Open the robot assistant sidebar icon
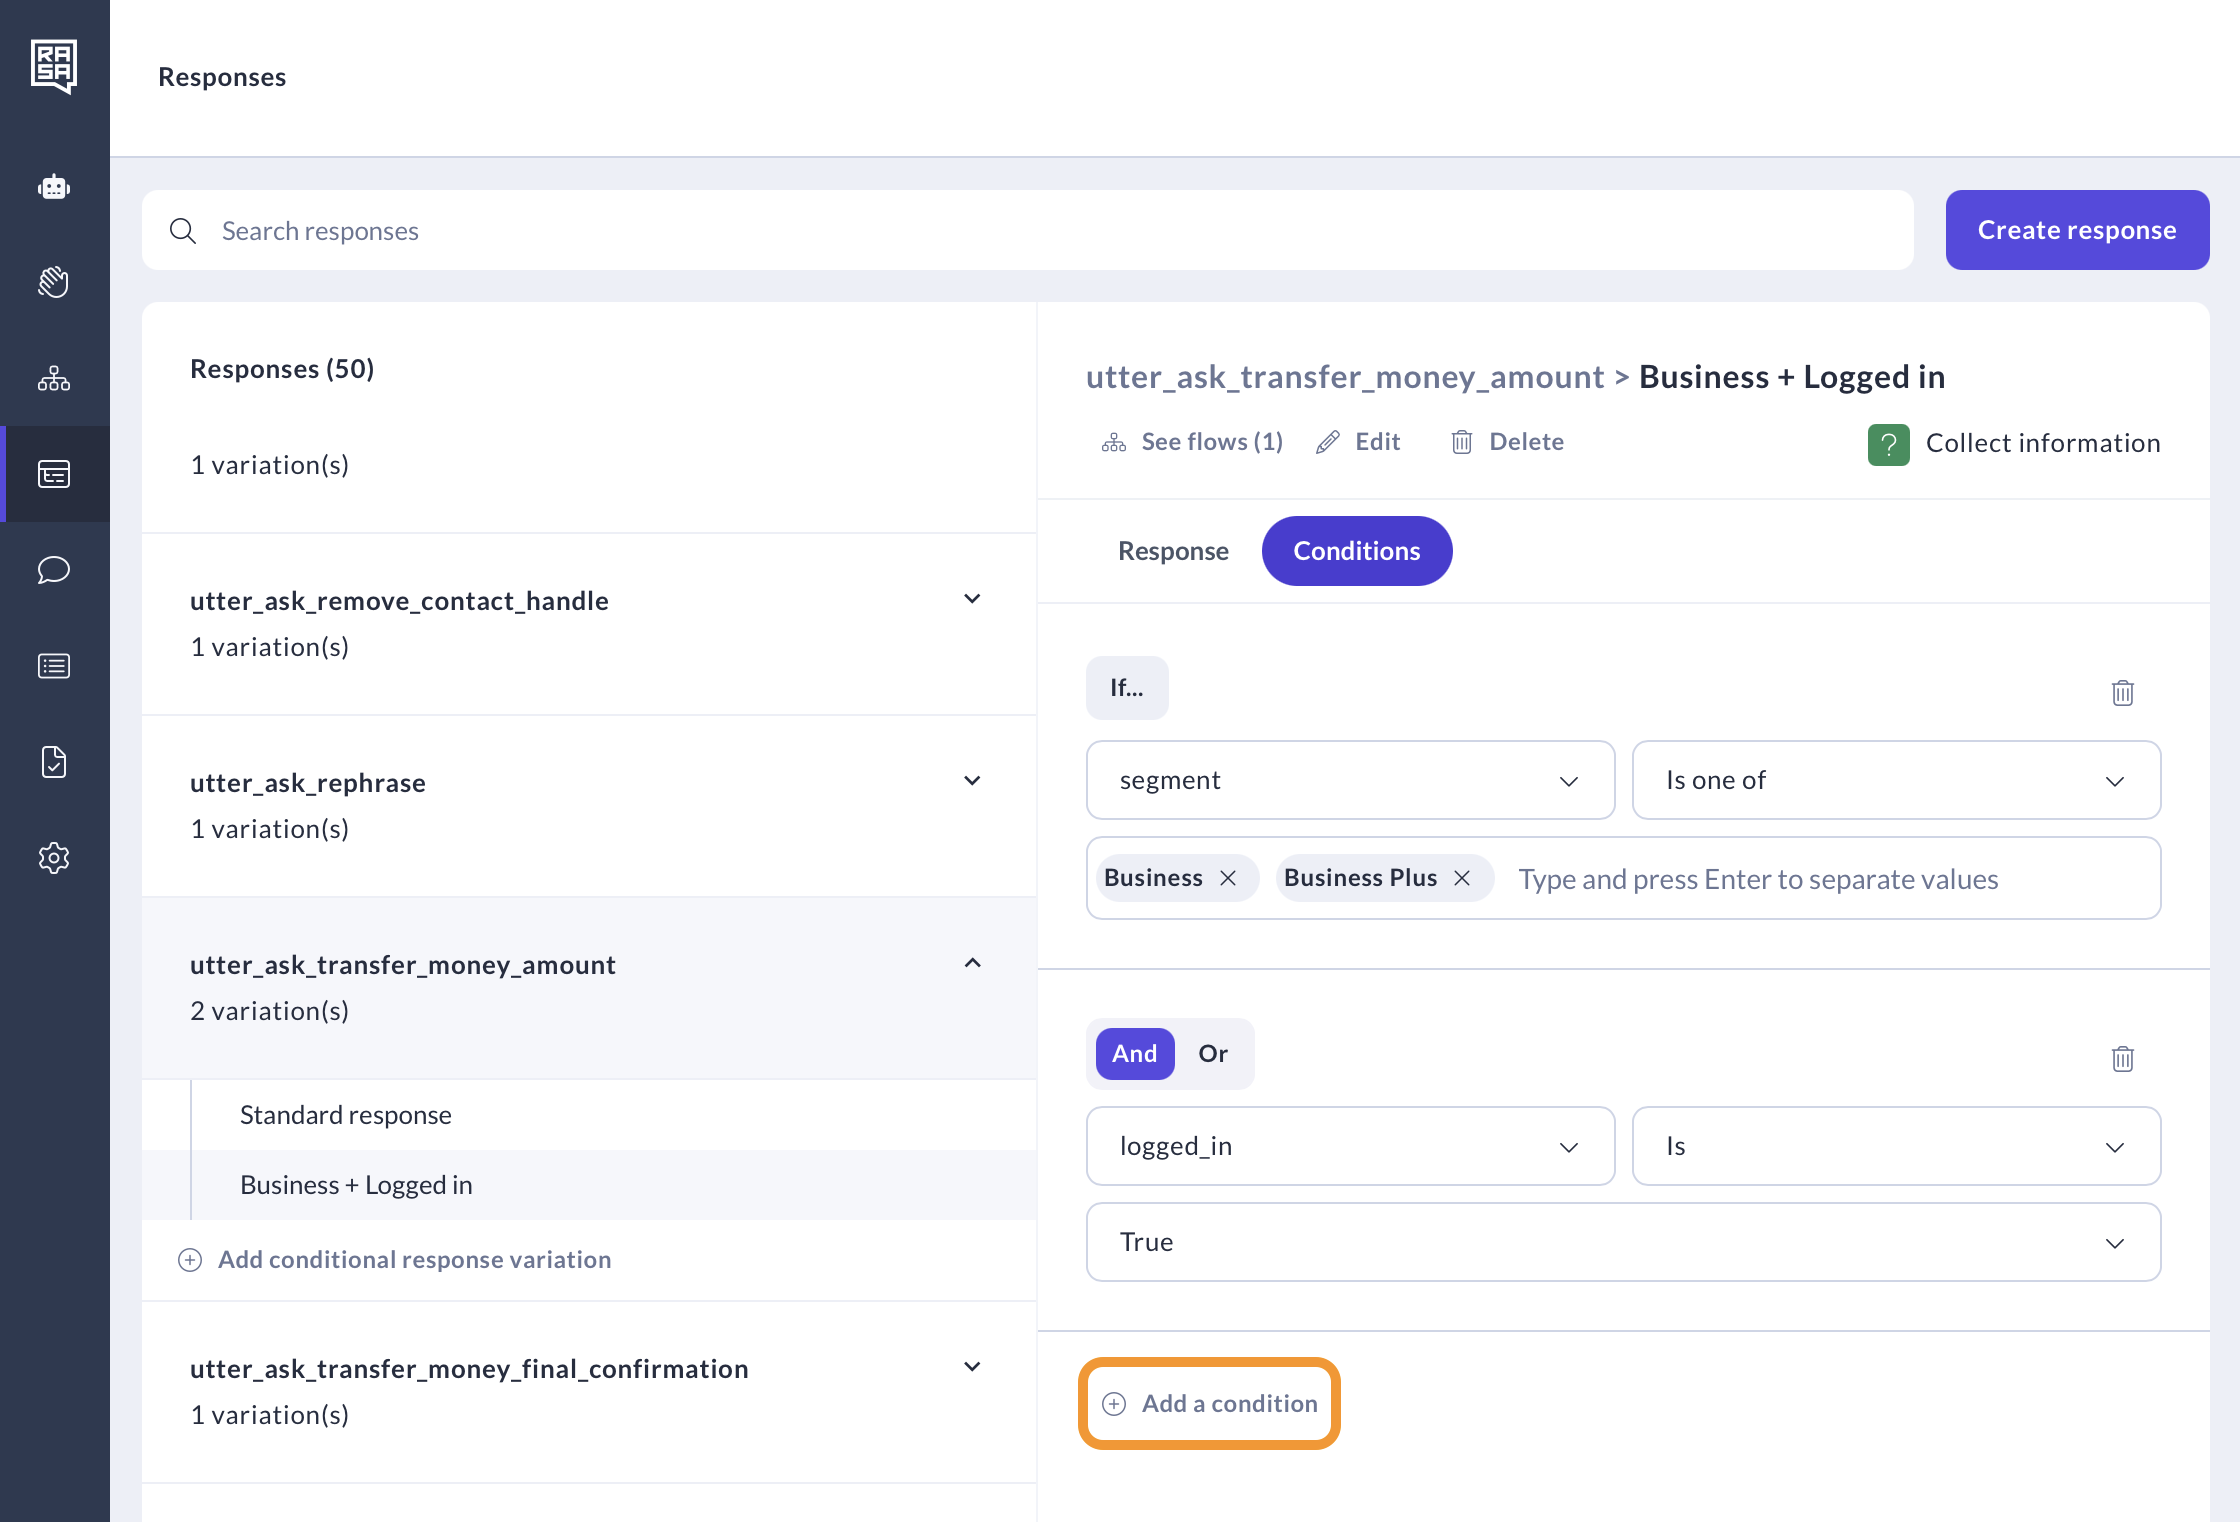 [x=54, y=187]
